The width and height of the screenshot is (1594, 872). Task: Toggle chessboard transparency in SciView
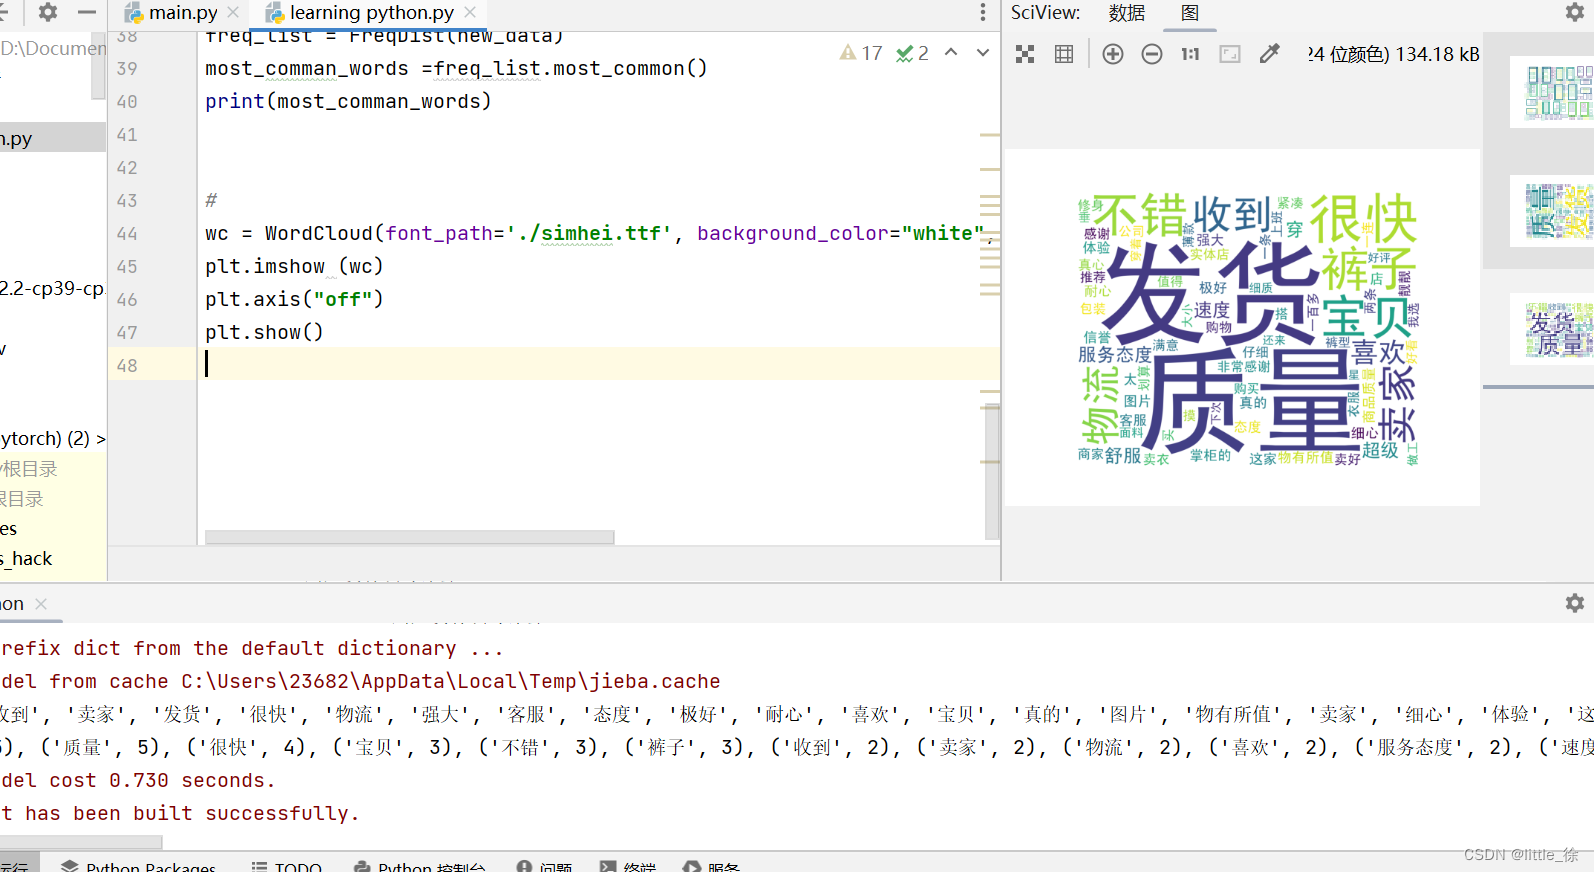[x=1025, y=54]
